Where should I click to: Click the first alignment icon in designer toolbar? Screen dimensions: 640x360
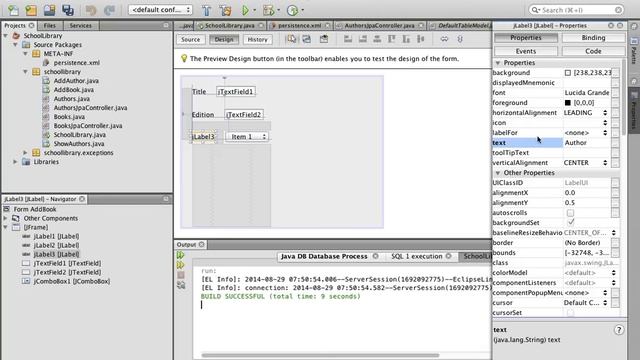(348, 39)
